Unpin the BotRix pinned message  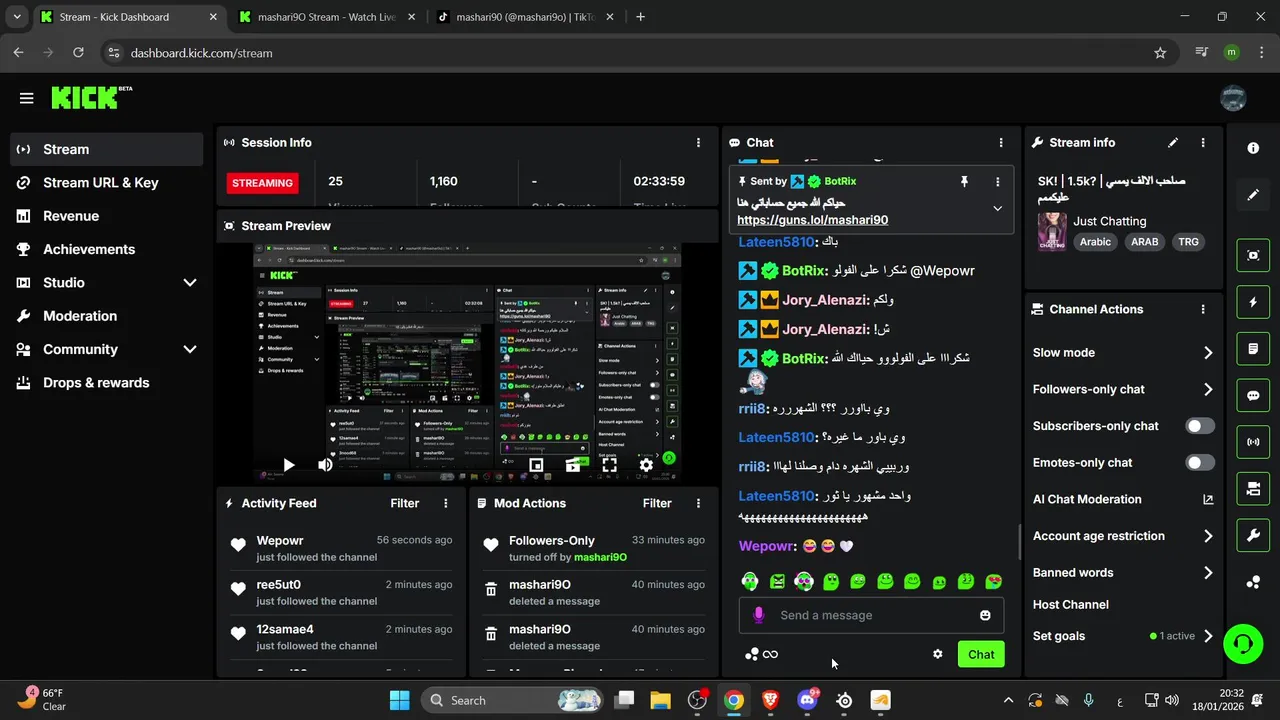[x=964, y=181]
